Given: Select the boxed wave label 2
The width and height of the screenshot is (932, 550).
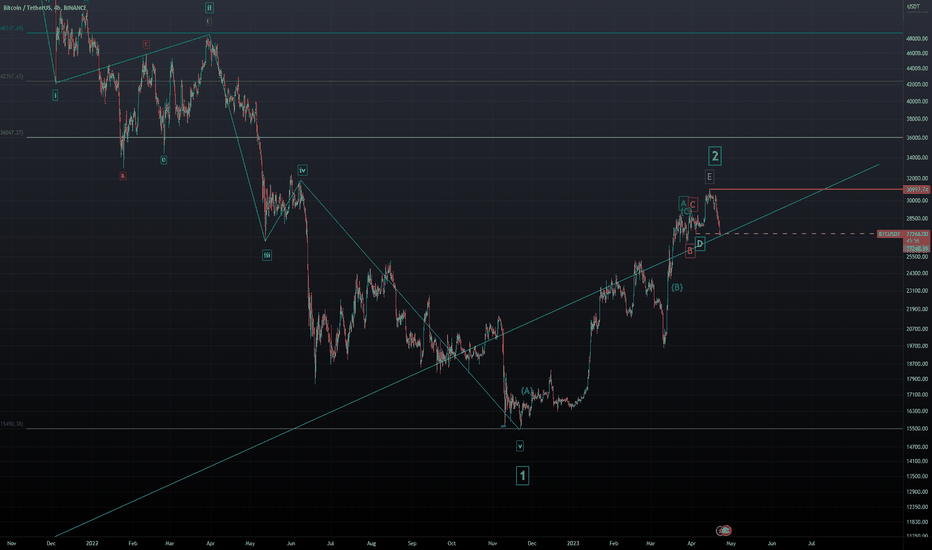Looking at the screenshot, I should pyautogui.click(x=715, y=156).
